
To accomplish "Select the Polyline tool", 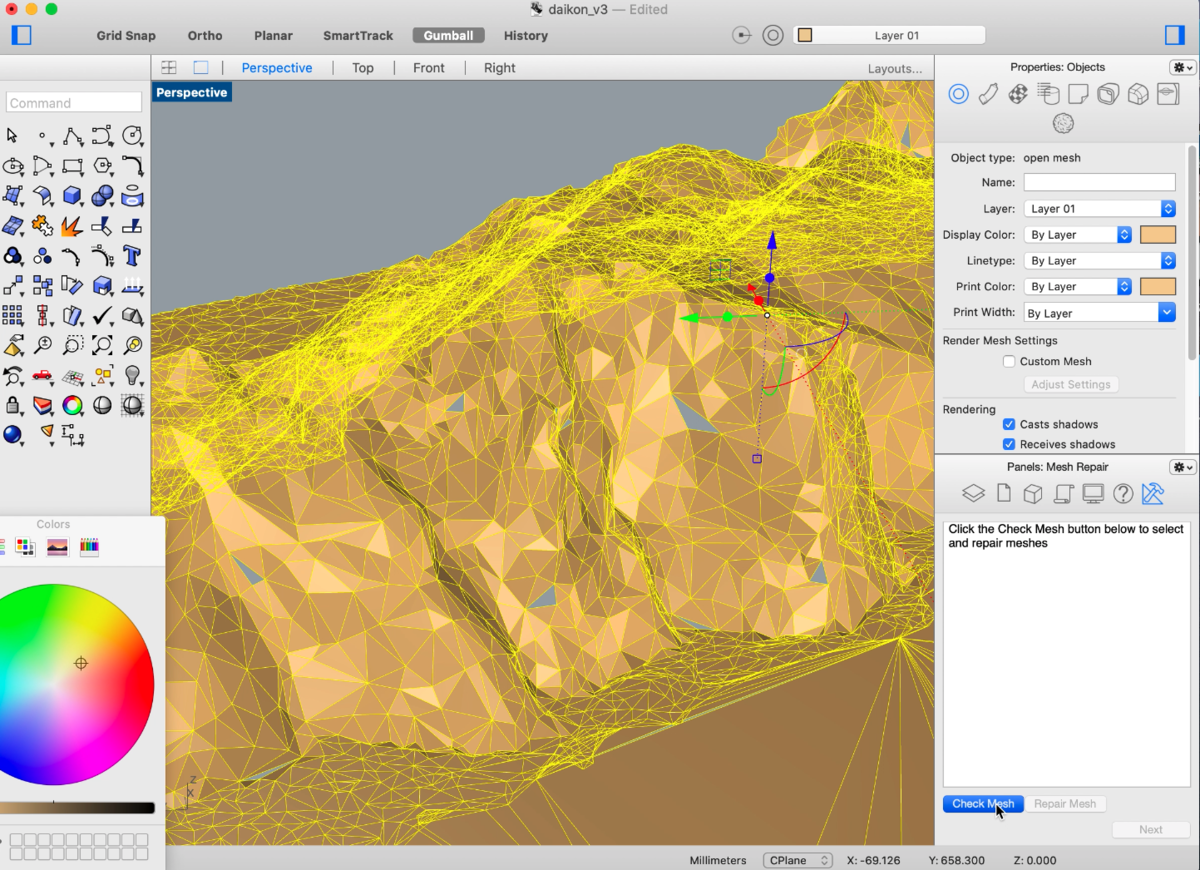I will click(x=72, y=136).
